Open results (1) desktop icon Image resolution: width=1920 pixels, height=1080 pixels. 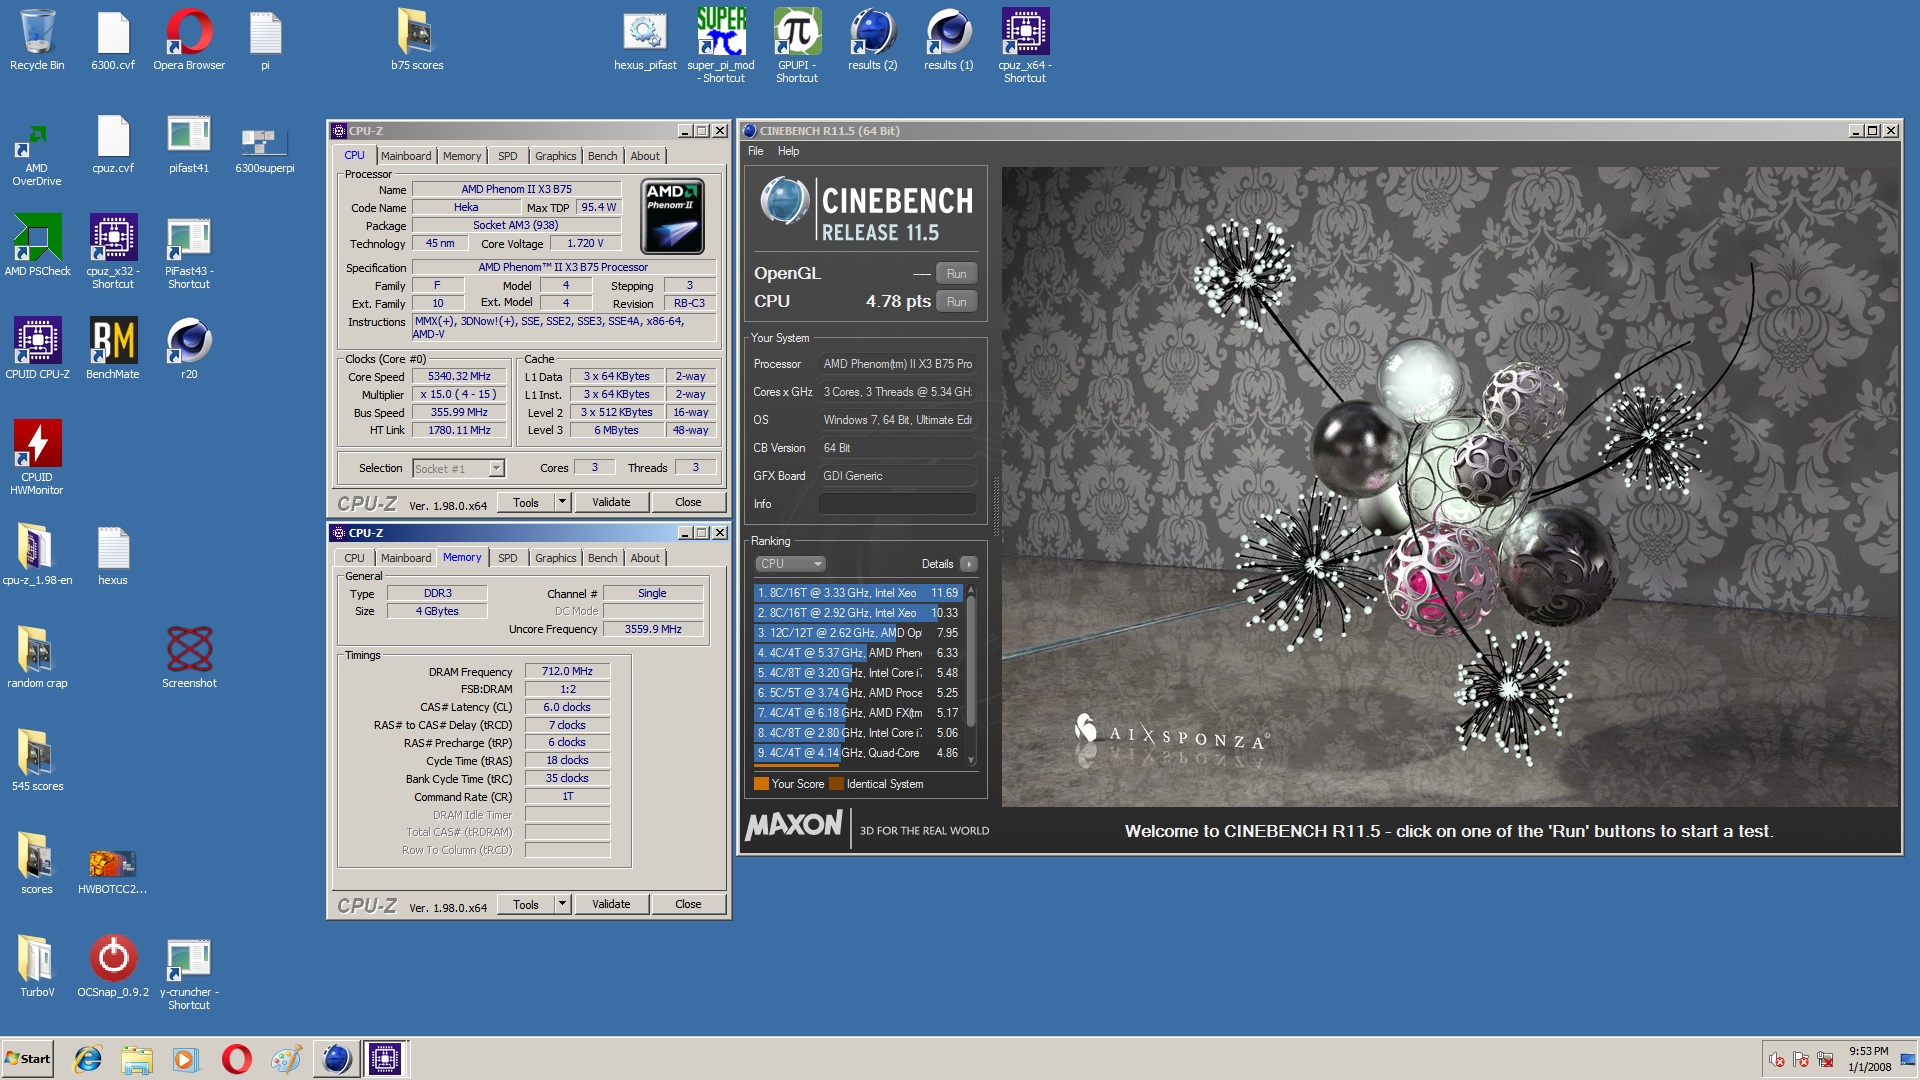click(x=949, y=40)
